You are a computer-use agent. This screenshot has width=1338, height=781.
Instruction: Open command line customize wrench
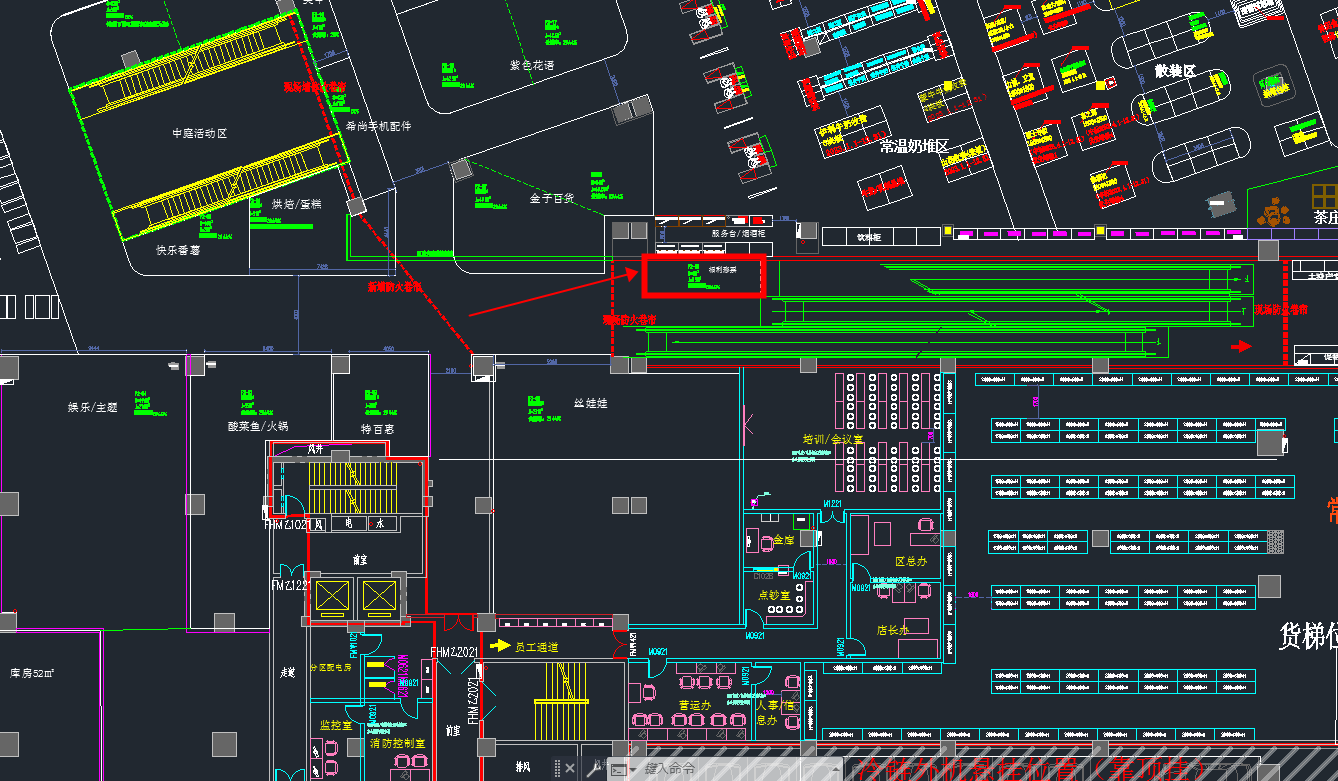click(595, 769)
